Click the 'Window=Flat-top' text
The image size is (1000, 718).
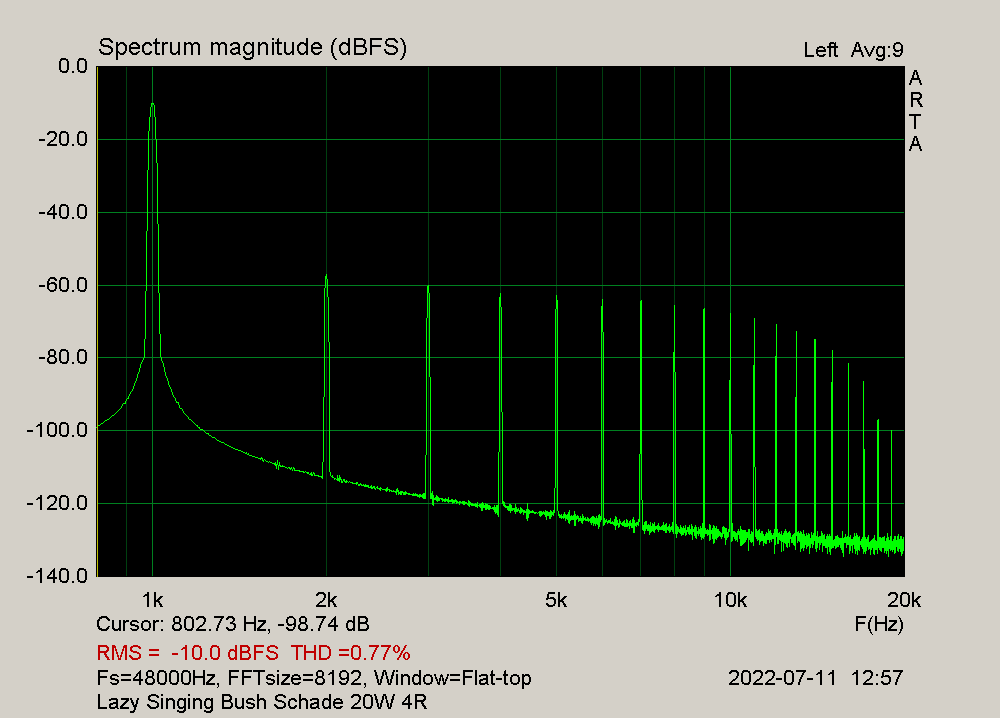pos(452,678)
